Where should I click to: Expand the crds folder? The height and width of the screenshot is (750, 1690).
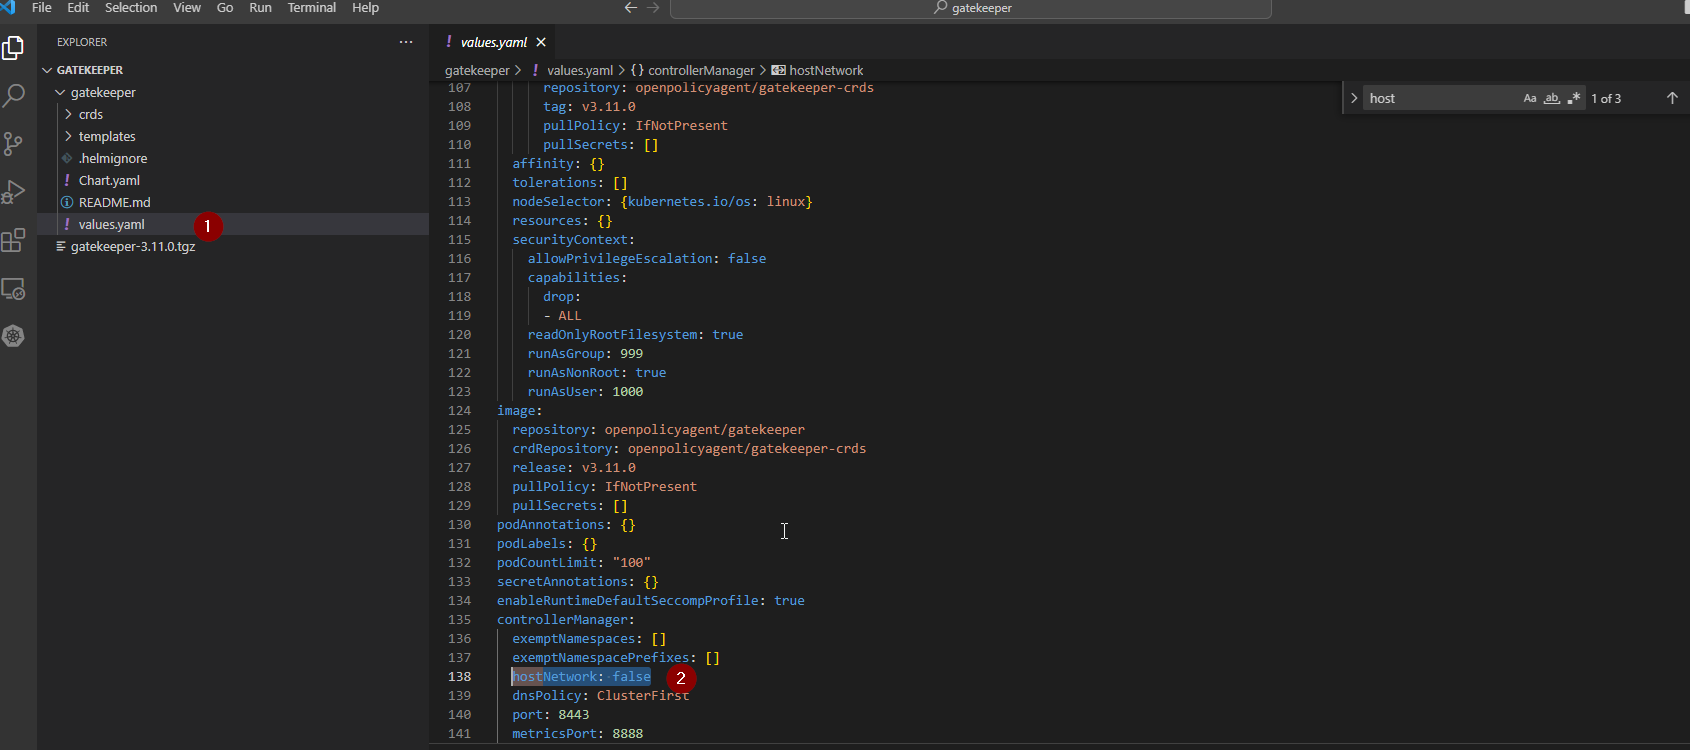[68, 114]
